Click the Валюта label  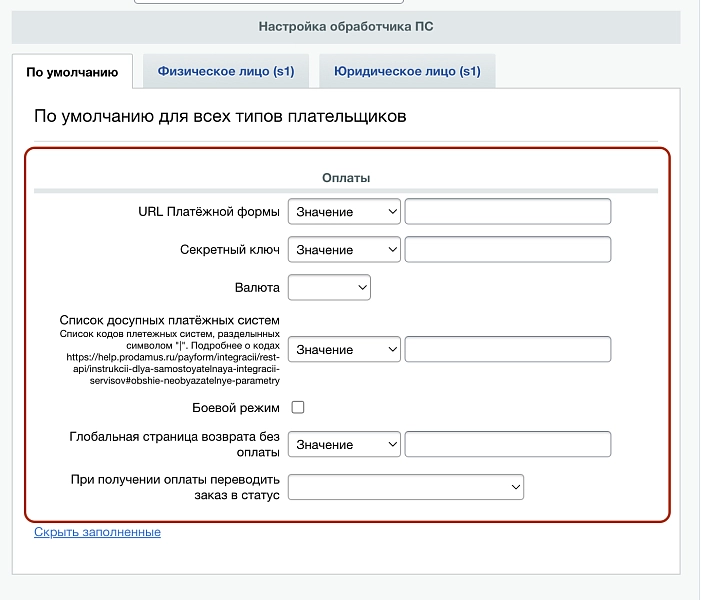257,287
